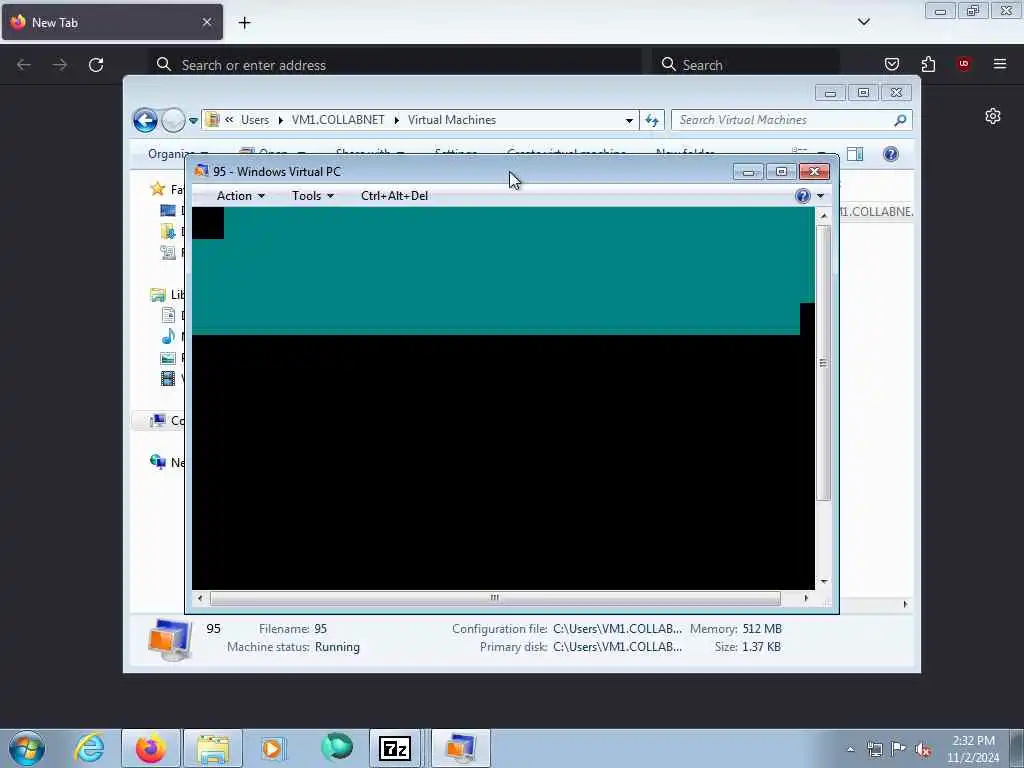The image size is (1024, 768).
Task: Switch to Windows Virtual PC taskbar button
Action: [460, 748]
